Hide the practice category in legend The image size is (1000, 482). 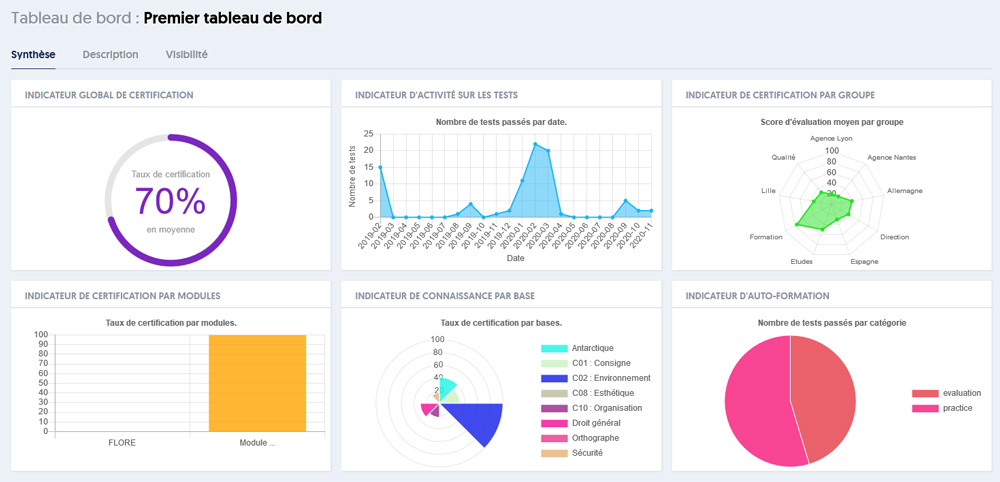[x=957, y=408]
